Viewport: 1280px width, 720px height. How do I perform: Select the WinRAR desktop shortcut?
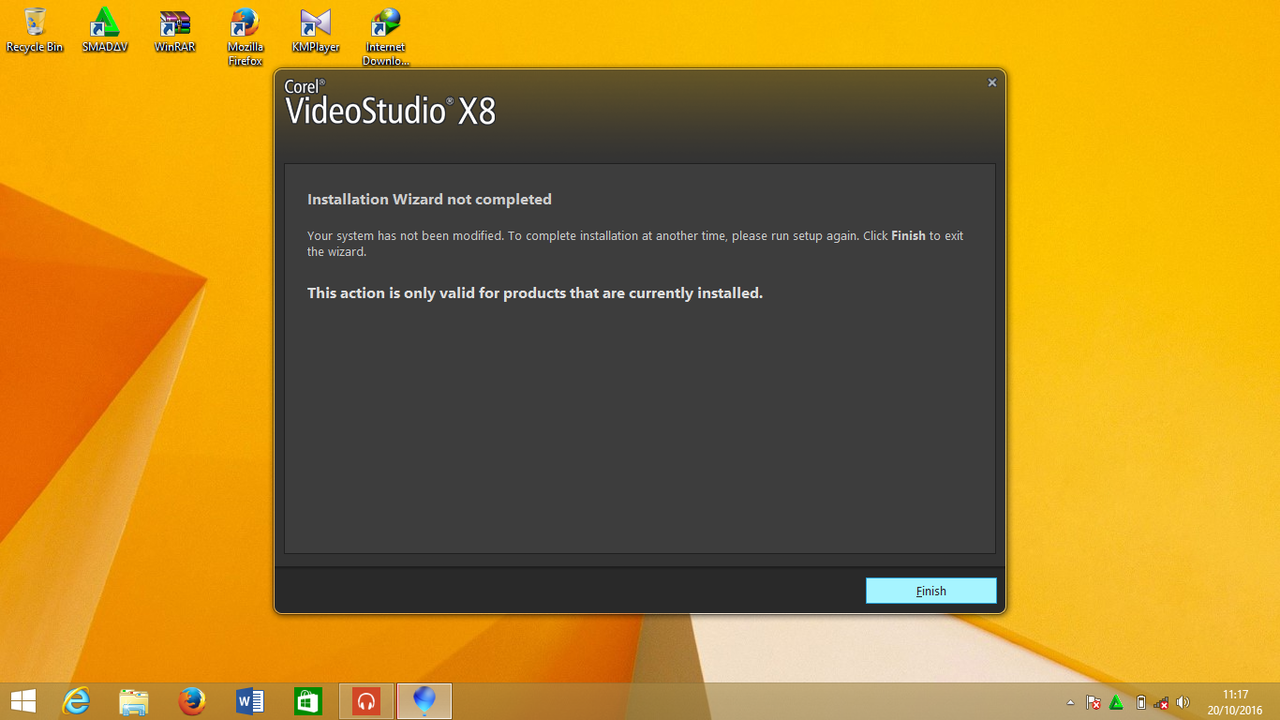coord(175,30)
